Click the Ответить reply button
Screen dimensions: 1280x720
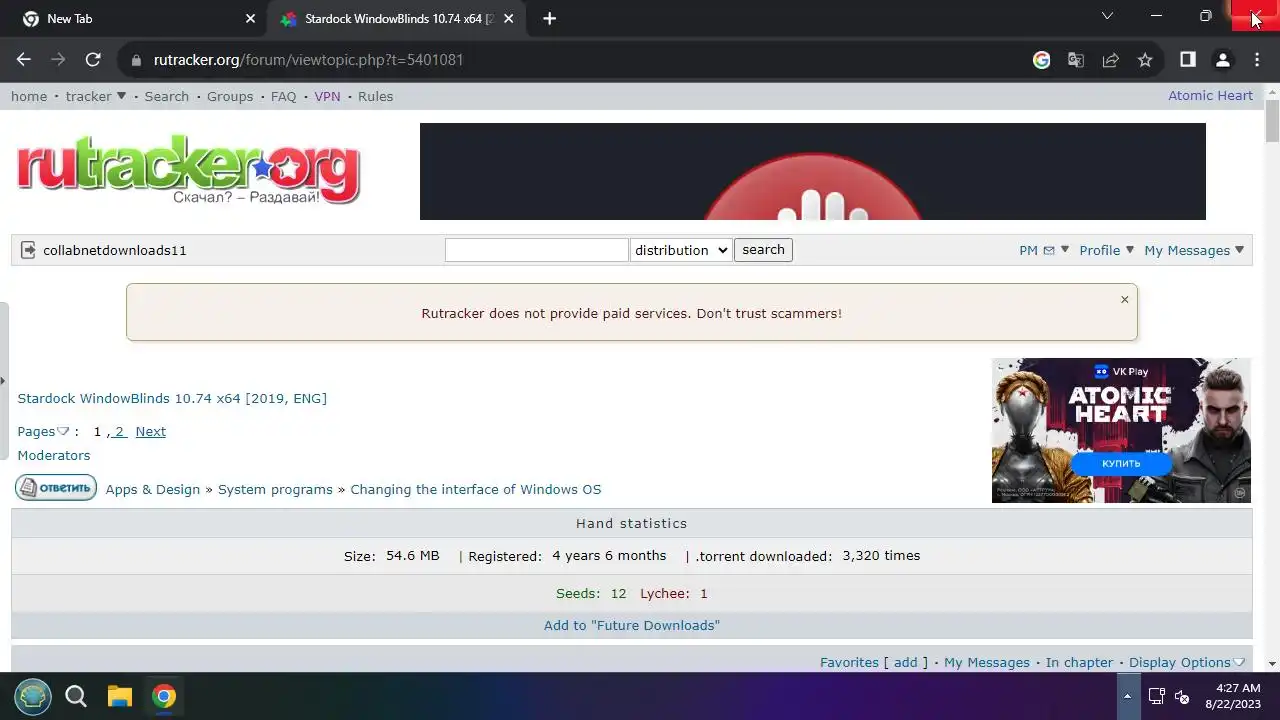point(56,488)
